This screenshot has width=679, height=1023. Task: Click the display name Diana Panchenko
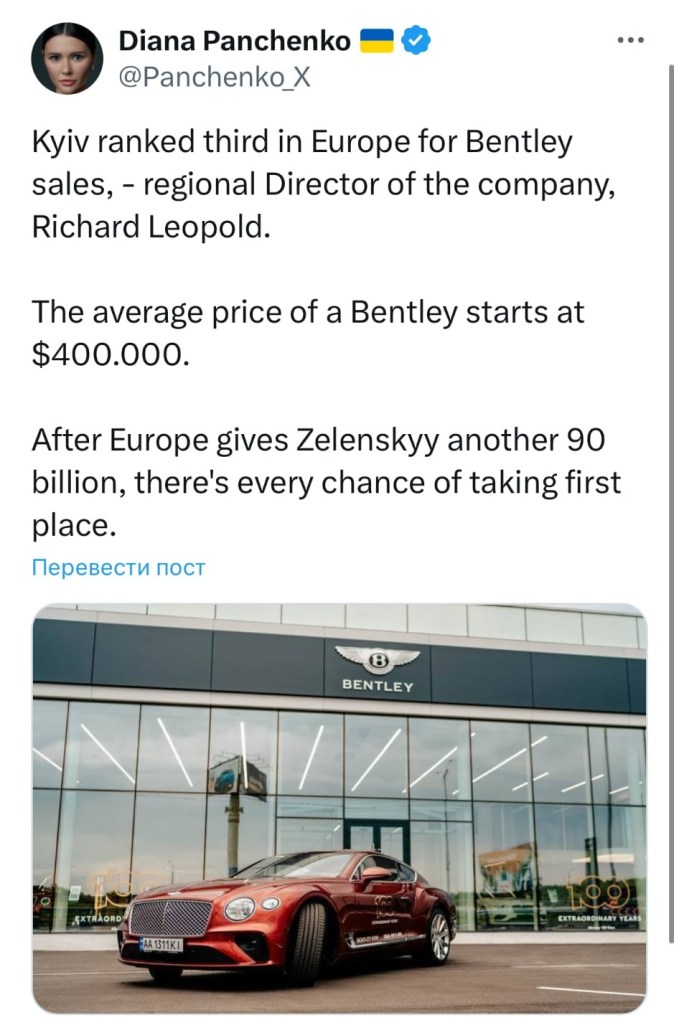[x=234, y=40]
